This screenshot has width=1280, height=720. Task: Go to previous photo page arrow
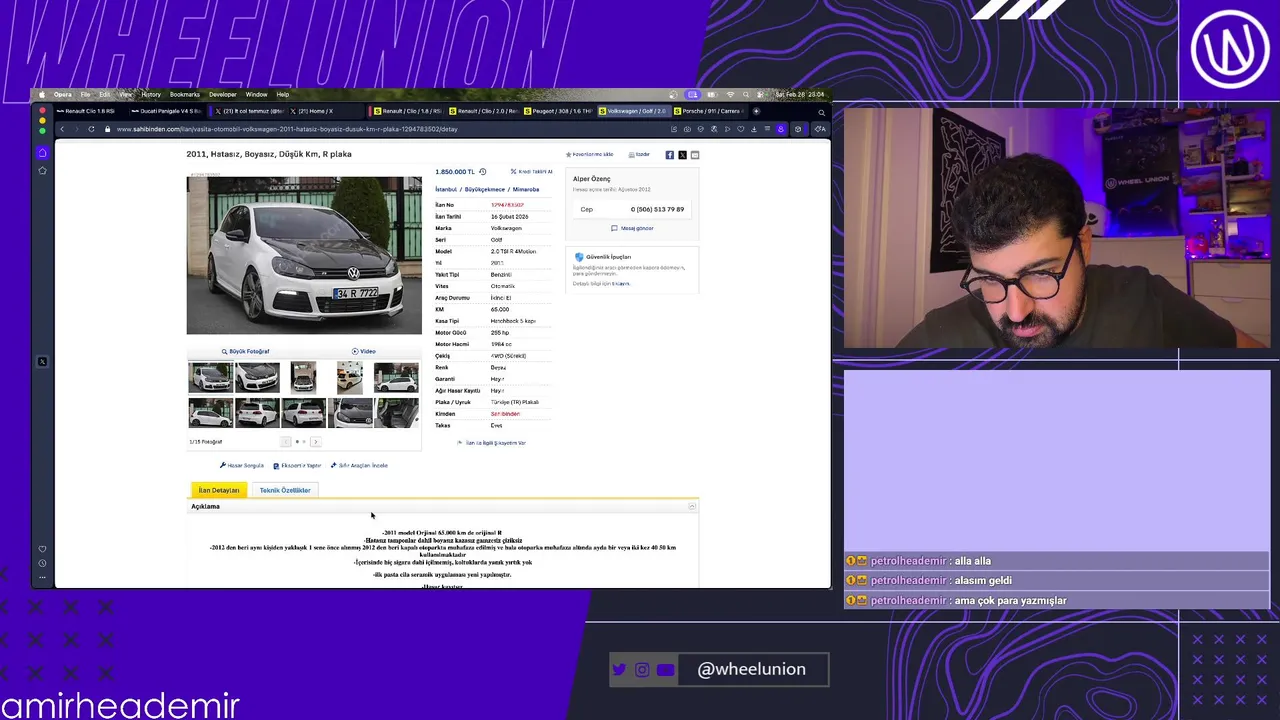click(286, 441)
